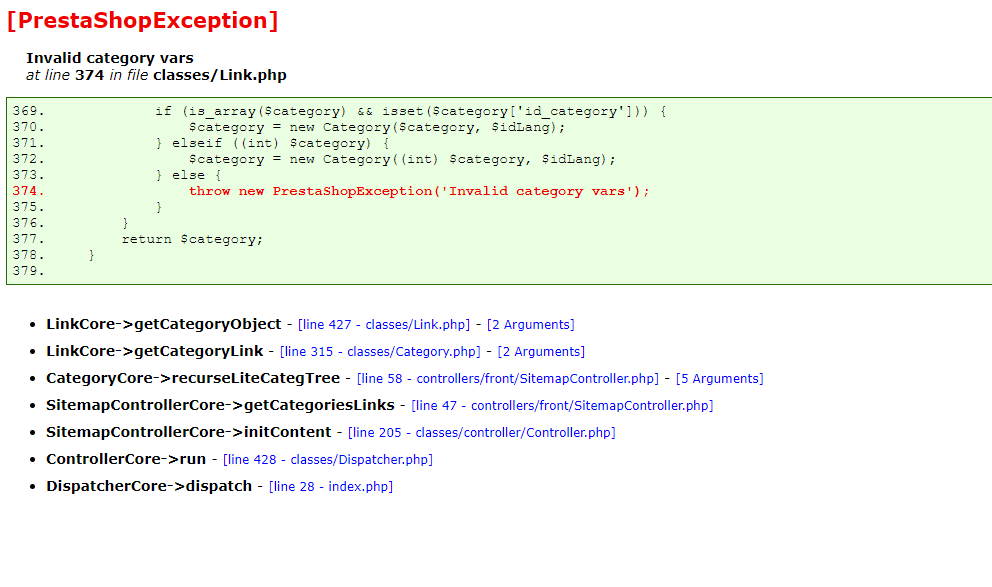Open the line 47 SitemapController.php link
992x587 pixels.
pyautogui.click(x=562, y=405)
